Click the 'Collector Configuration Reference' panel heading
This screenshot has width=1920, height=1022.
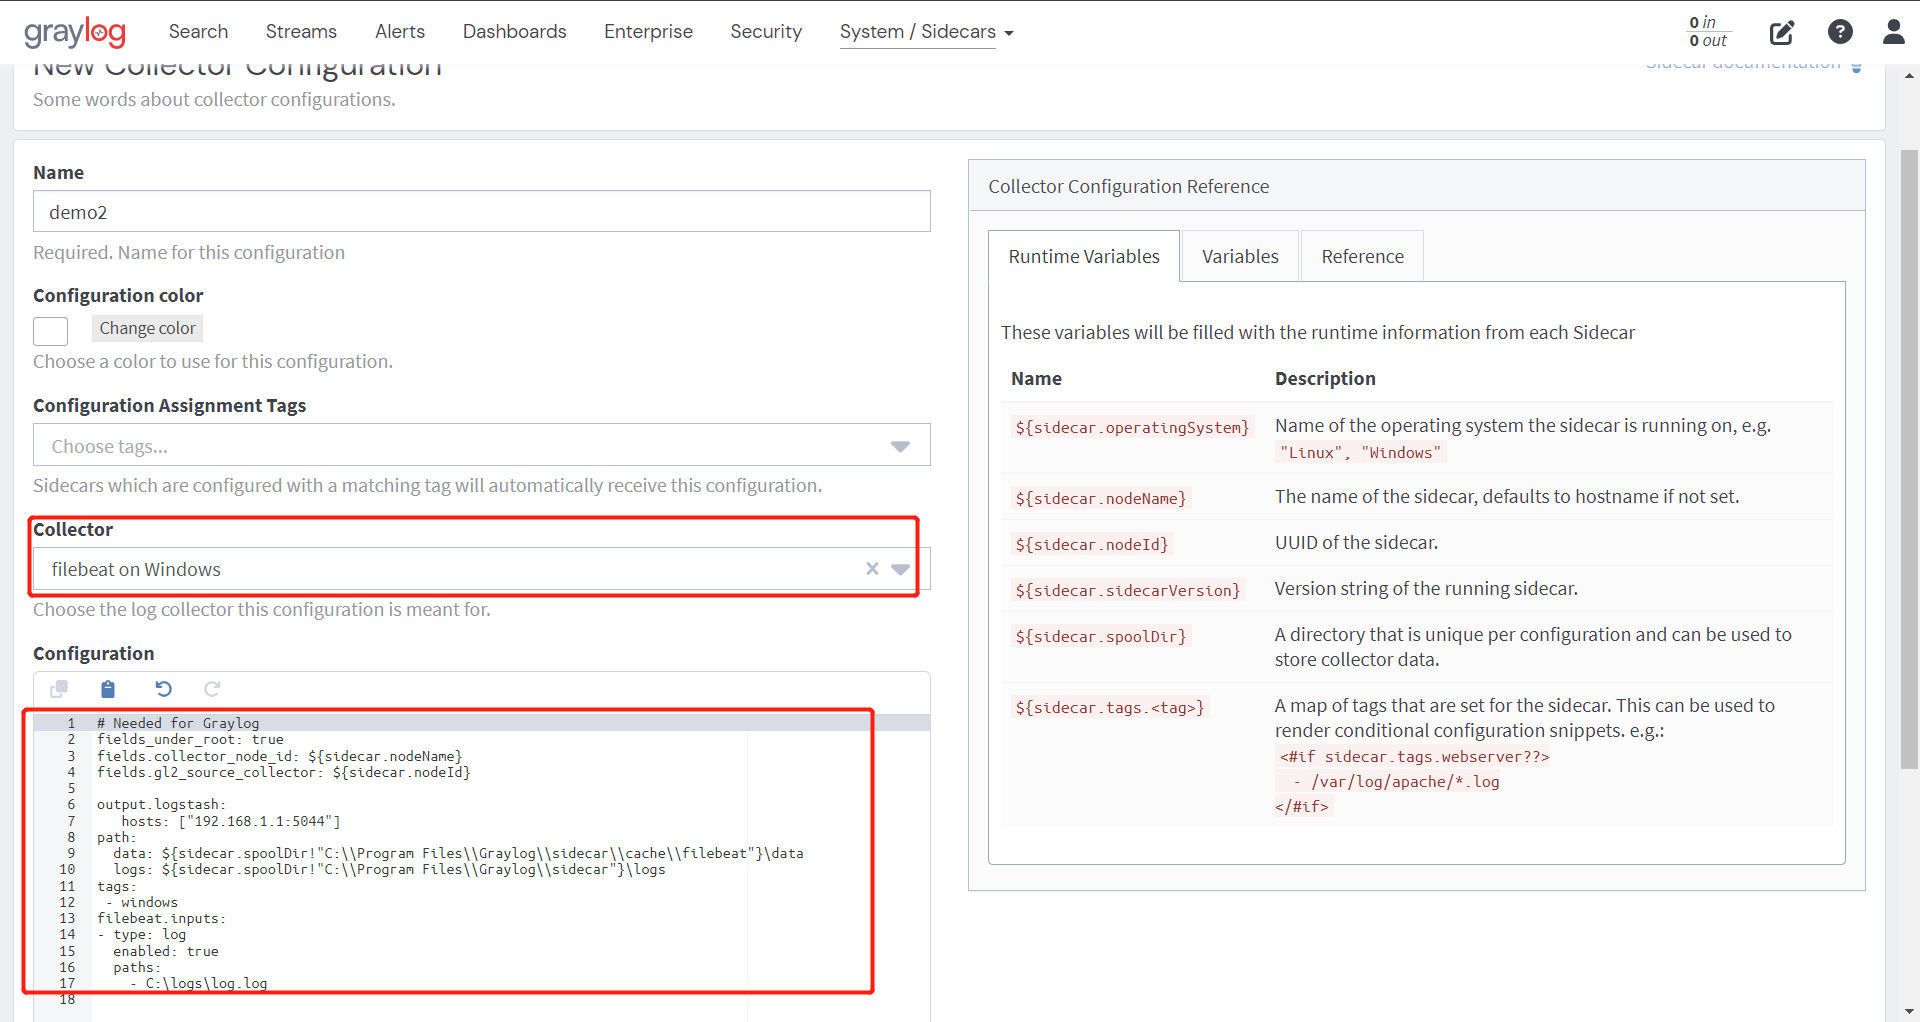pyautogui.click(x=1128, y=187)
